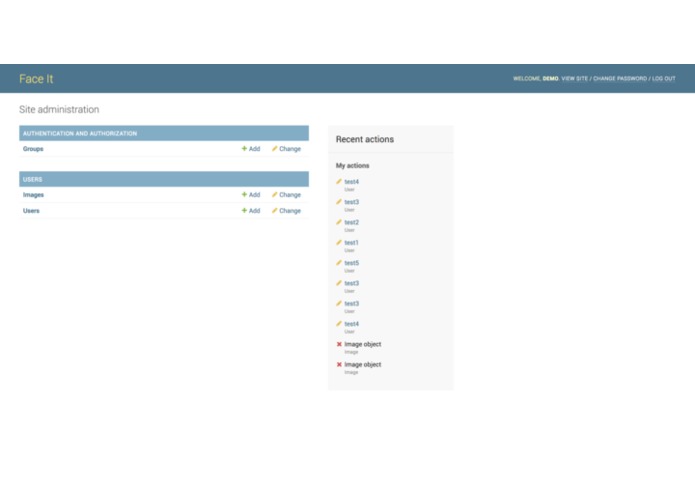Click the pencil icon beside the test1 action

click(339, 242)
